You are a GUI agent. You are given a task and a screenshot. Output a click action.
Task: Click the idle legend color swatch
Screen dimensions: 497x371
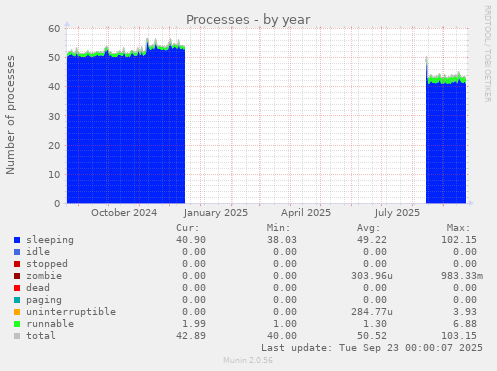click(x=17, y=252)
